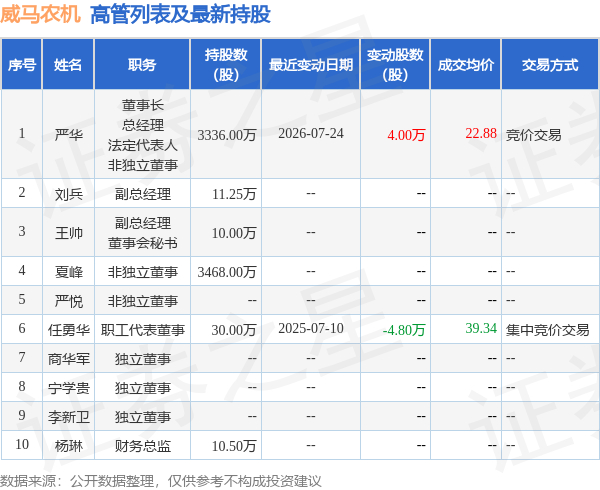Screen dimensions: 600x490
Task: Click 严悦's 非独立董事 position cell
Action: click(x=143, y=301)
